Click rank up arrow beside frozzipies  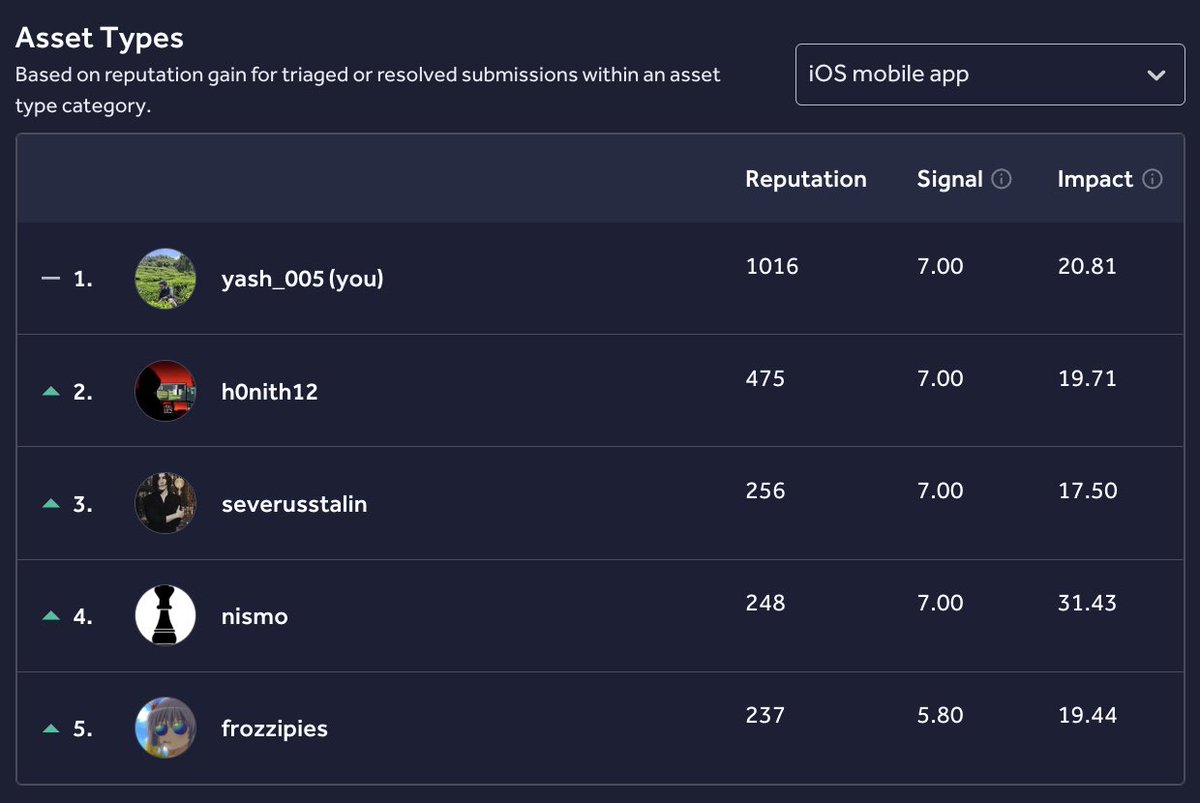(x=51, y=728)
